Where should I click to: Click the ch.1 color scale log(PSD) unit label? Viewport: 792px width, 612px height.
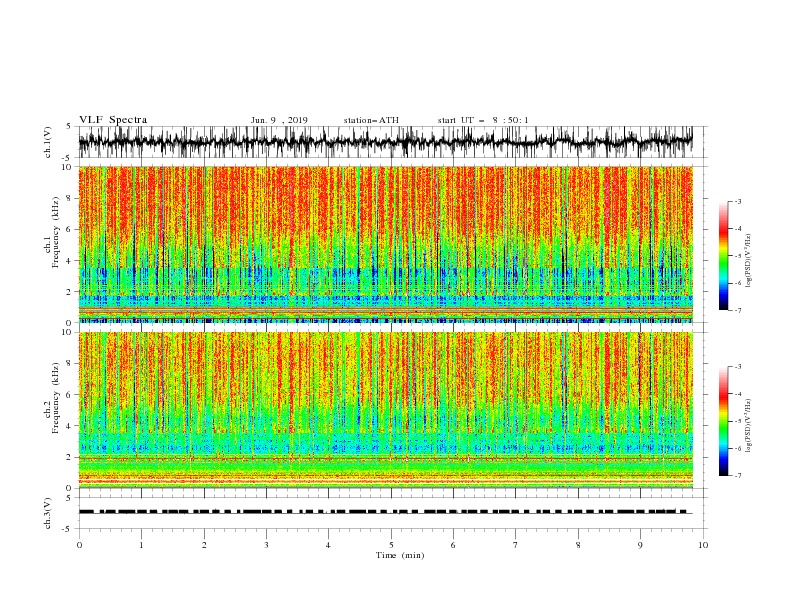(748, 260)
